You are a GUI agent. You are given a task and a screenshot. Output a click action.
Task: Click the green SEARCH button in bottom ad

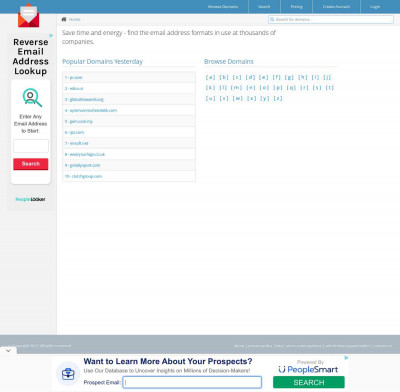click(x=309, y=382)
